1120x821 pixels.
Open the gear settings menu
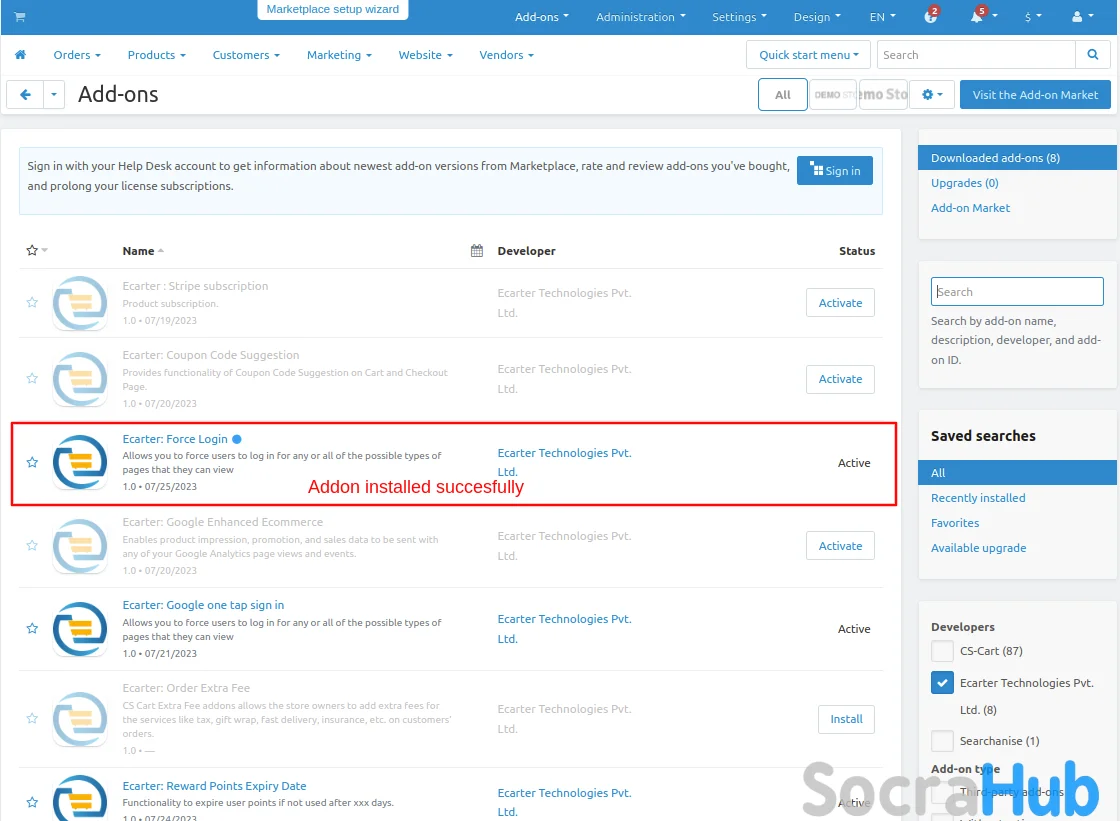click(932, 94)
